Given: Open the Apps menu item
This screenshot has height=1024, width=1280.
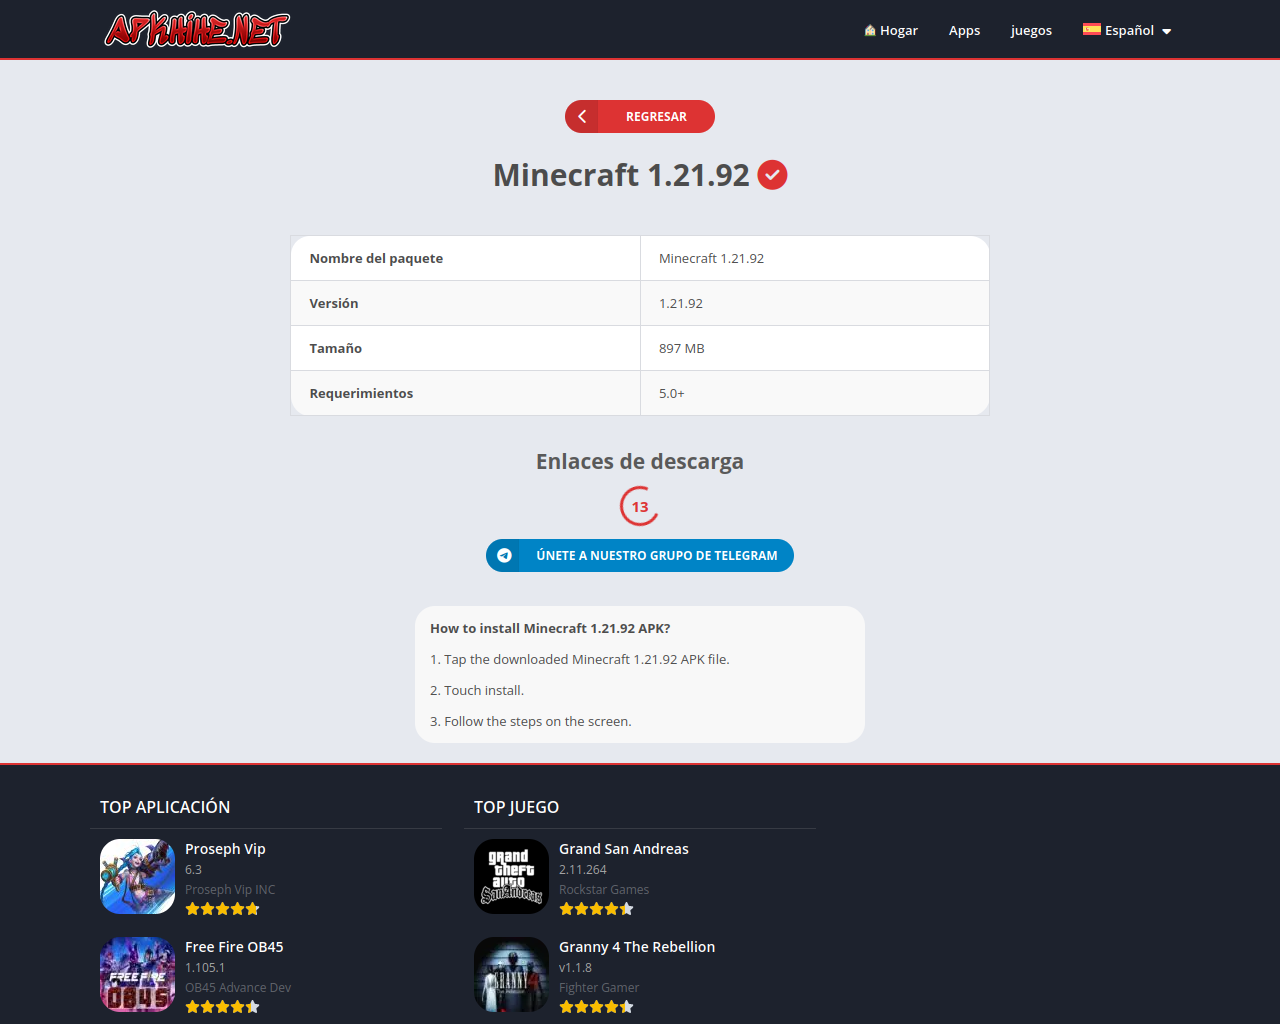Looking at the screenshot, I should 964,30.
